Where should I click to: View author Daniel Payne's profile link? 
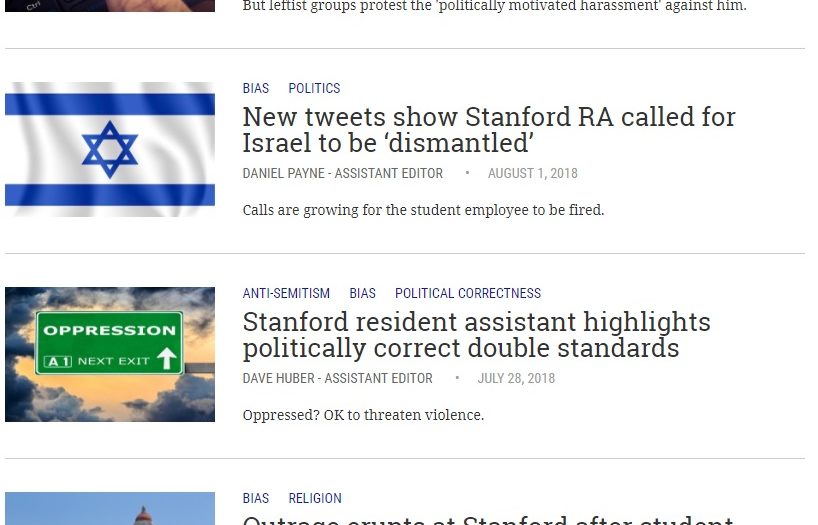(x=342, y=173)
